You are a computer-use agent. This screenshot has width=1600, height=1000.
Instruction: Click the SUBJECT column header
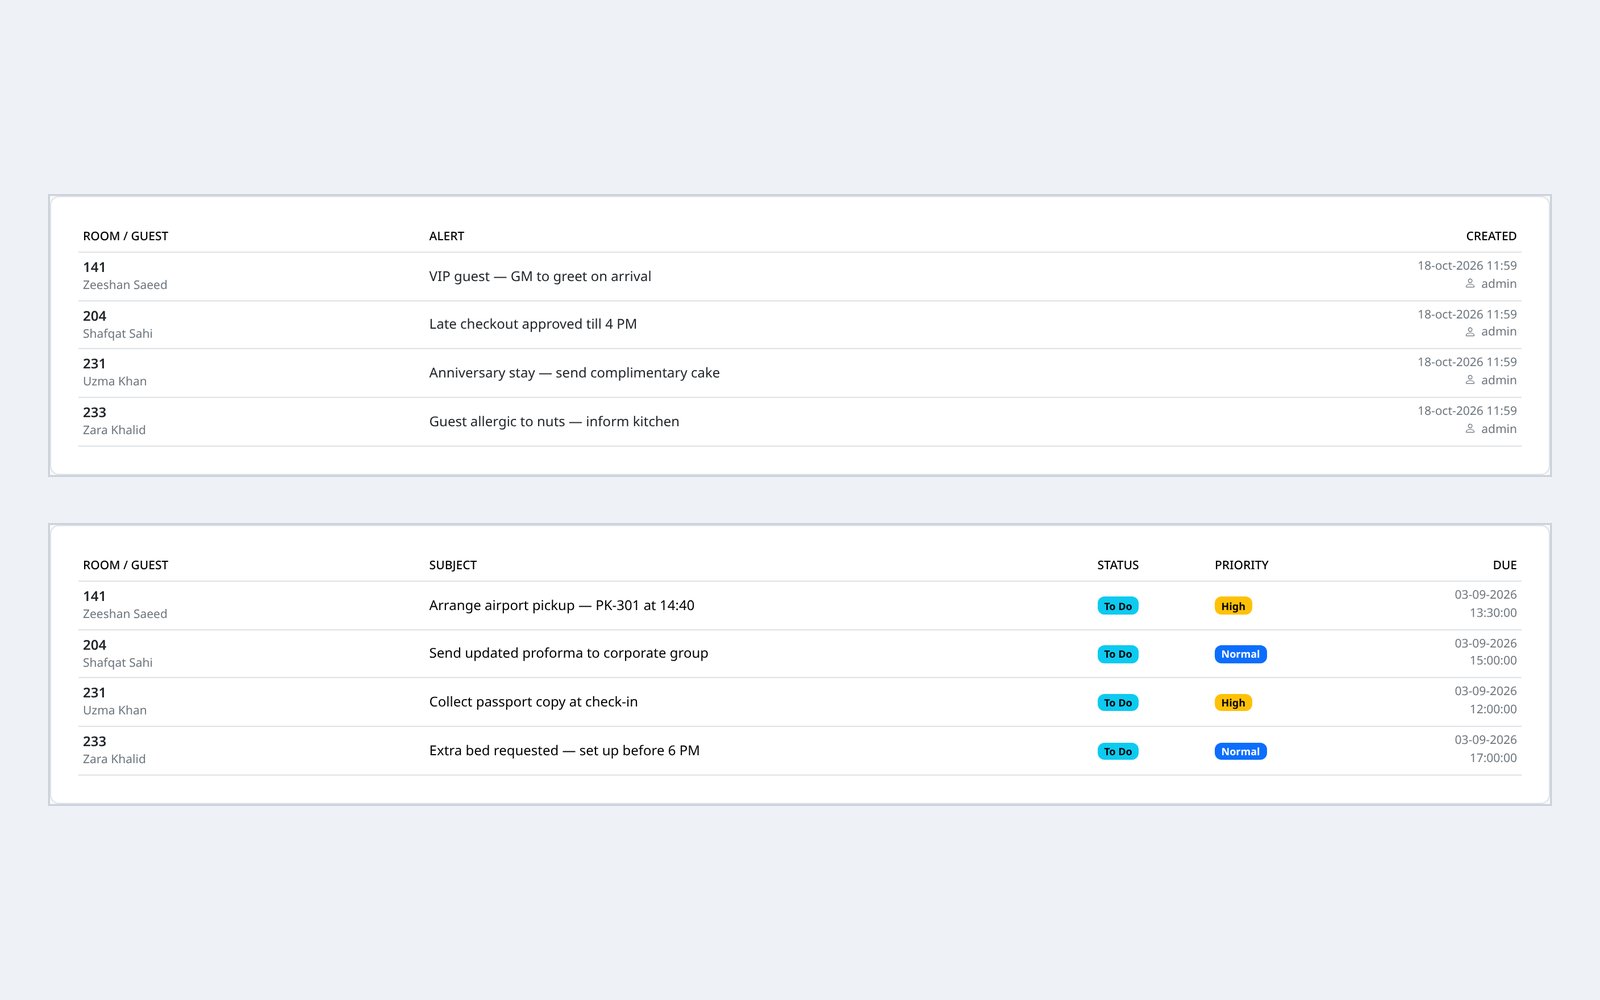coord(453,565)
